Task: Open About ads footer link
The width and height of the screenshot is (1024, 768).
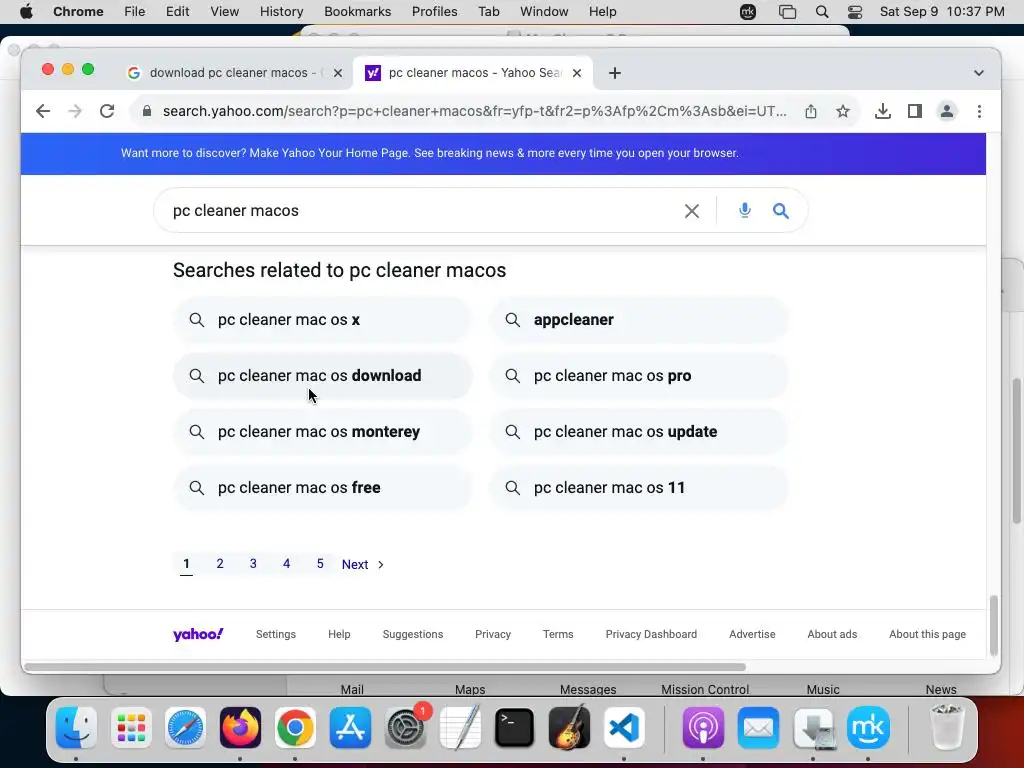Action: click(x=832, y=634)
